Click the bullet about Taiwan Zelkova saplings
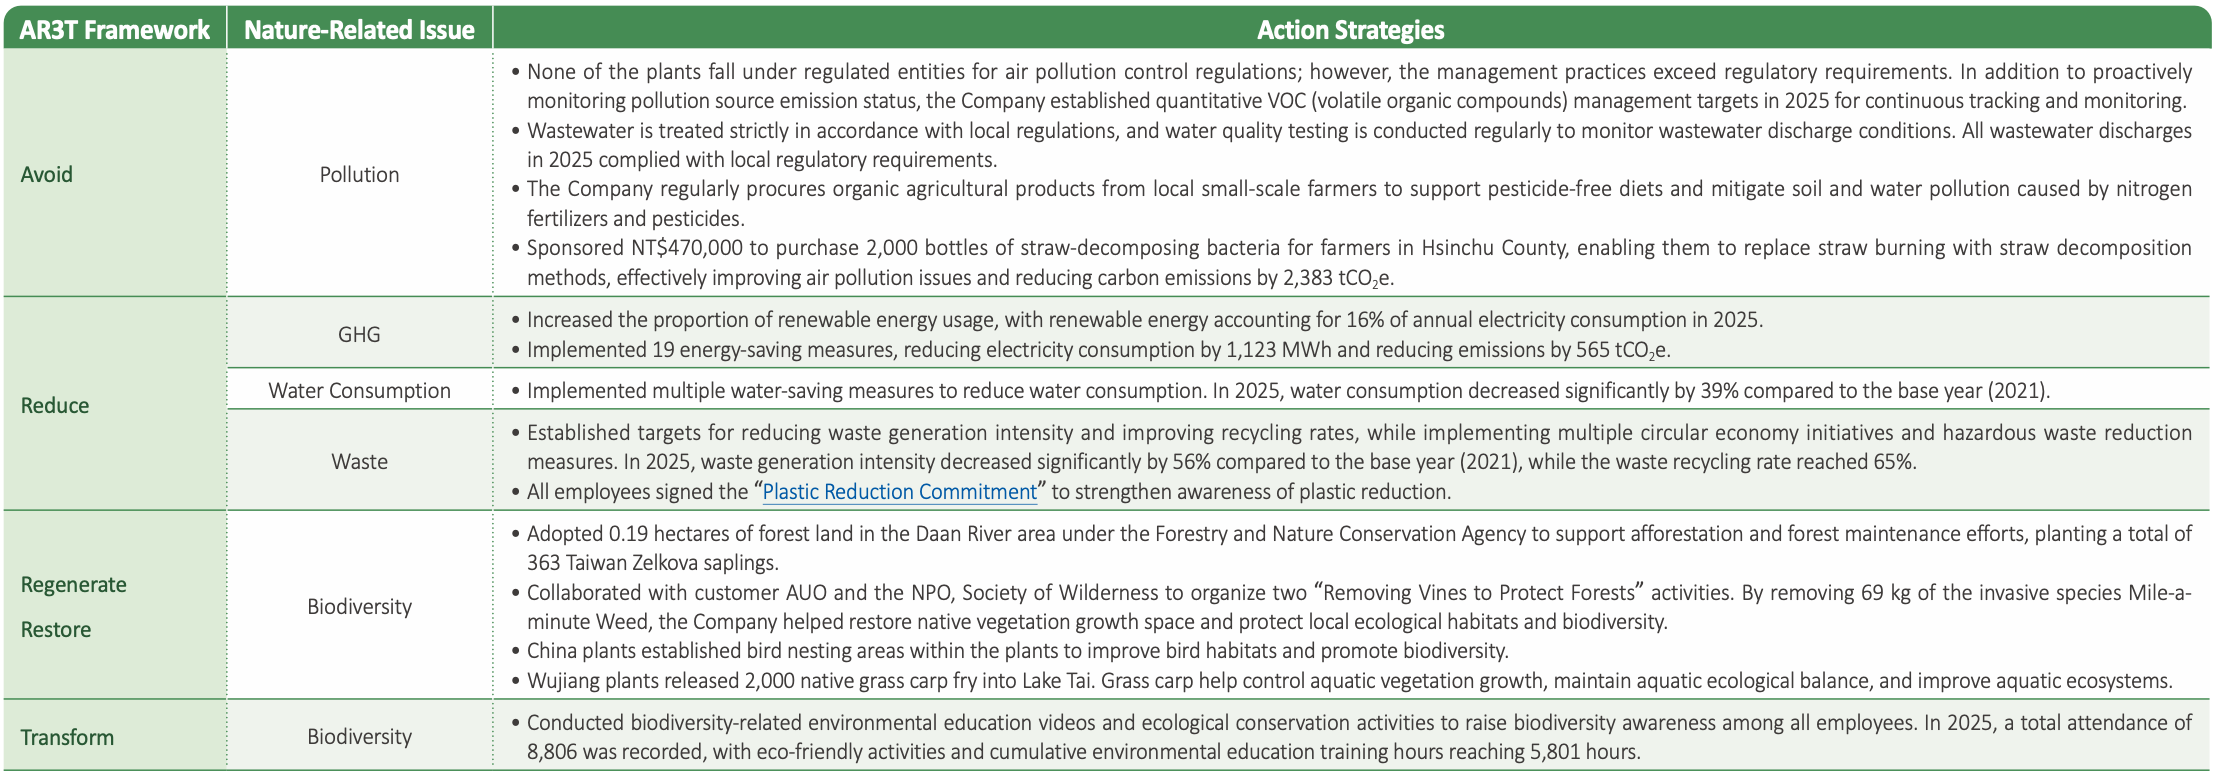The image size is (2214, 778). point(1351,548)
